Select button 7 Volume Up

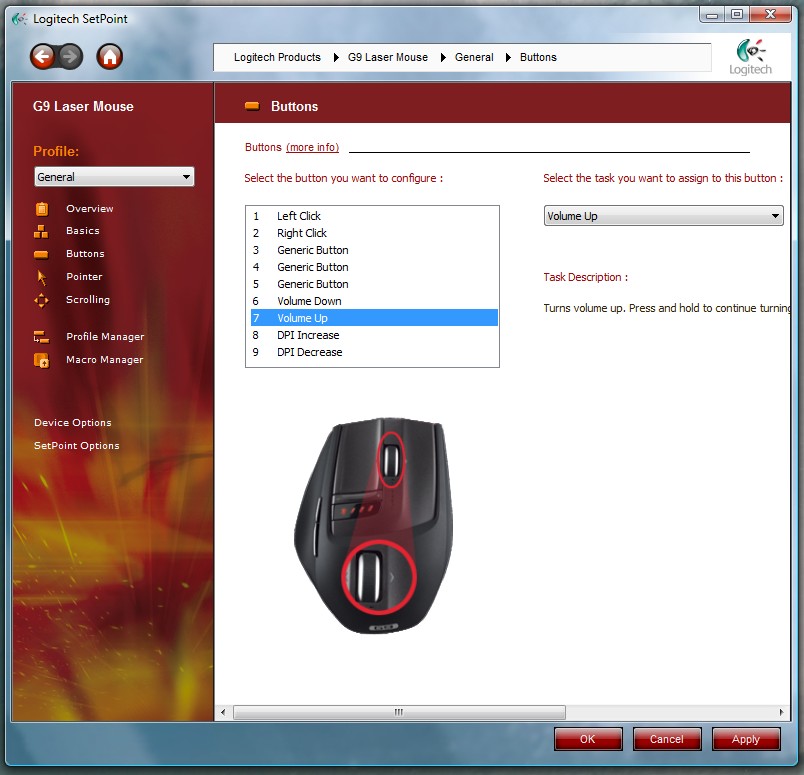tap(374, 317)
